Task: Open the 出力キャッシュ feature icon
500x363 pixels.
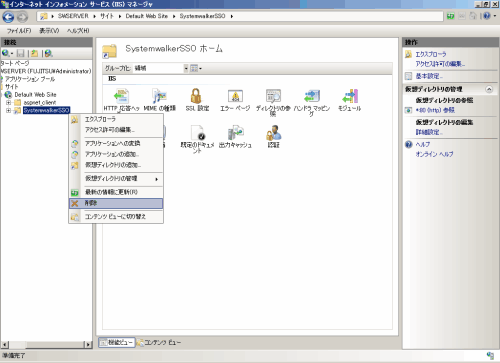Action: [x=235, y=133]
